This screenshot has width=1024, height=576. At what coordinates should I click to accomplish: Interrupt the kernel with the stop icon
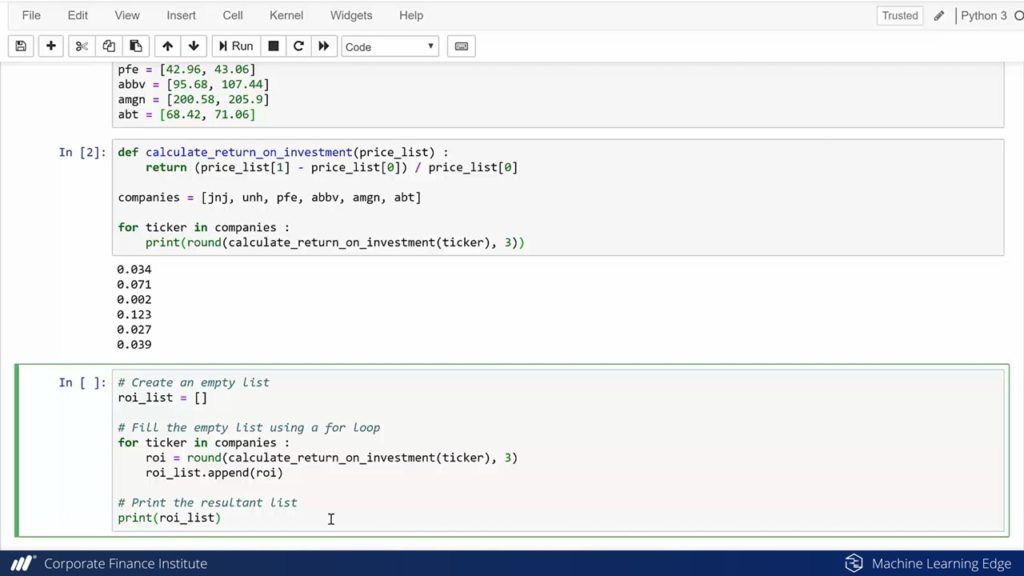[x=273, y=46]
